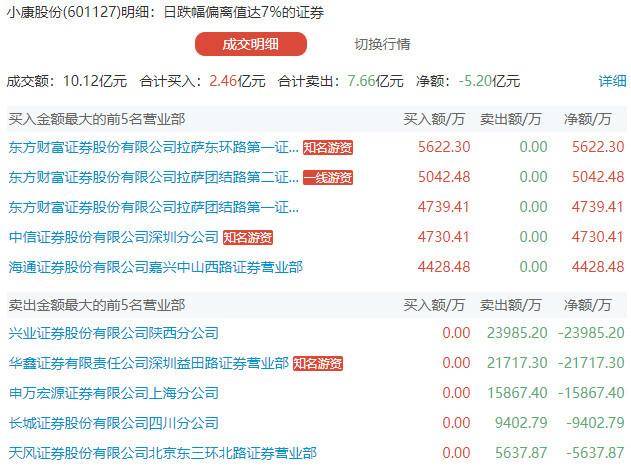Click 知名游资 tag on 拉萨东环路 row
The height and width of the screenshot is (469, 631).
328,147
